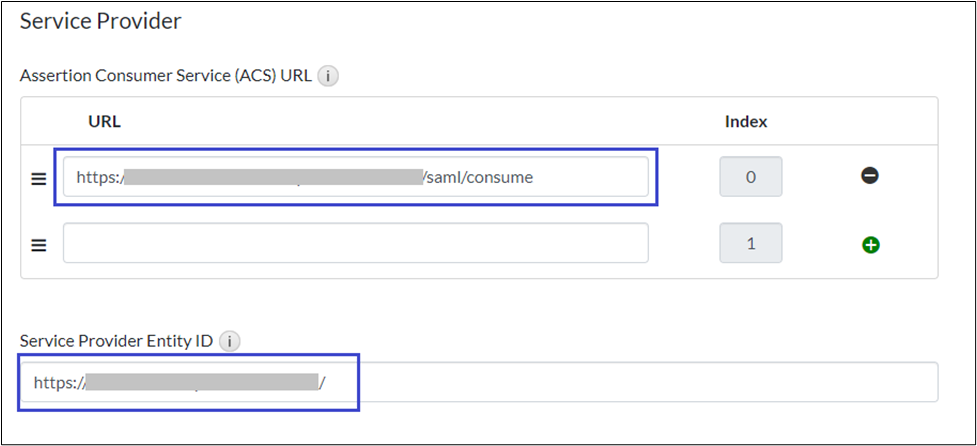This screenshot has width=977, height=446.
Task: Remove the first ACS URL row
Action: [870, 176]
